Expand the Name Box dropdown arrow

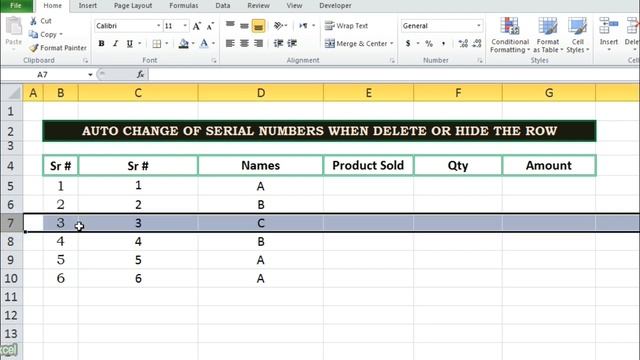click(x=90, y=75)
